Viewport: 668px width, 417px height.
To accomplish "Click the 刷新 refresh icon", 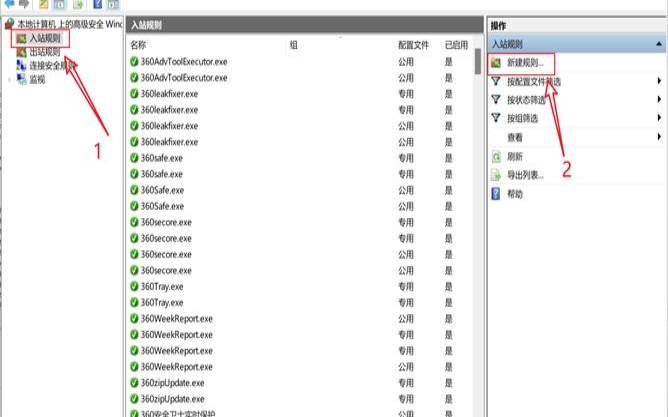I will click(x=495, y=156).
